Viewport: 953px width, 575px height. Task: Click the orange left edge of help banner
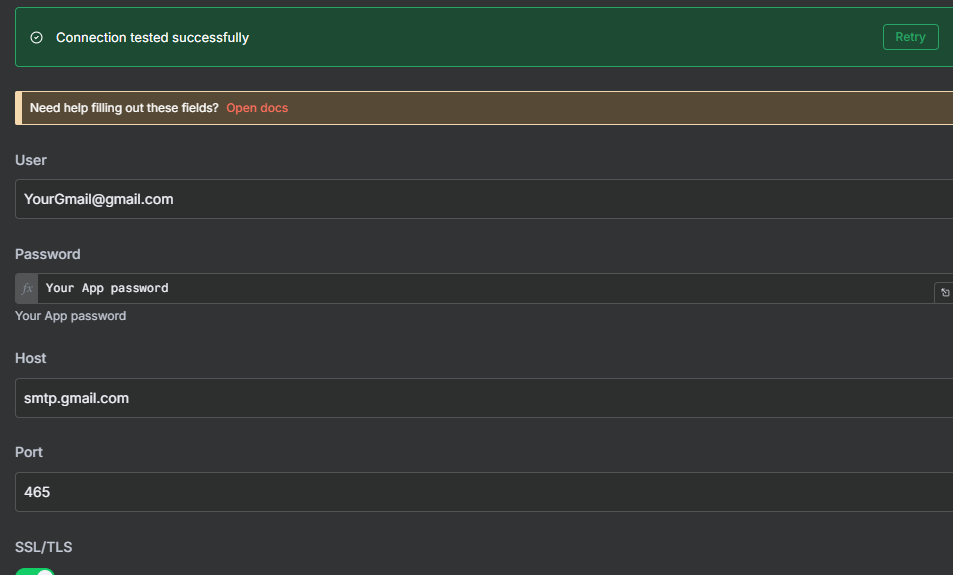(x=18, y=108)
